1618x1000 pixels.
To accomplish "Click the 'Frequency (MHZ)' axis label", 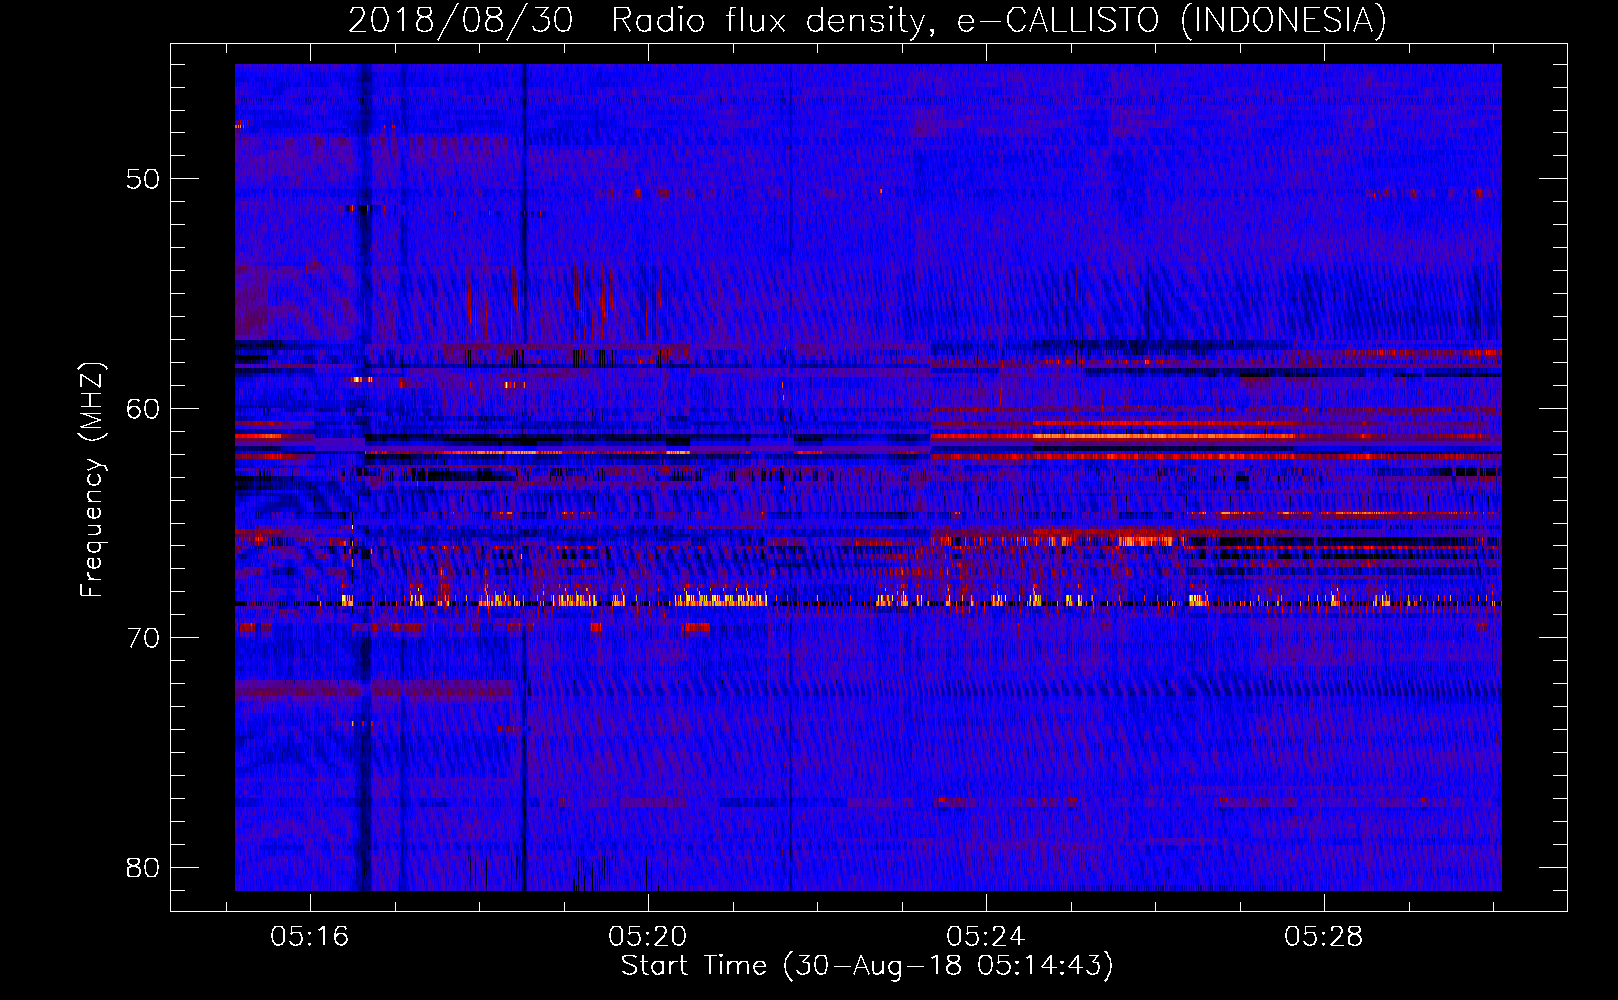I will [91, 480].
